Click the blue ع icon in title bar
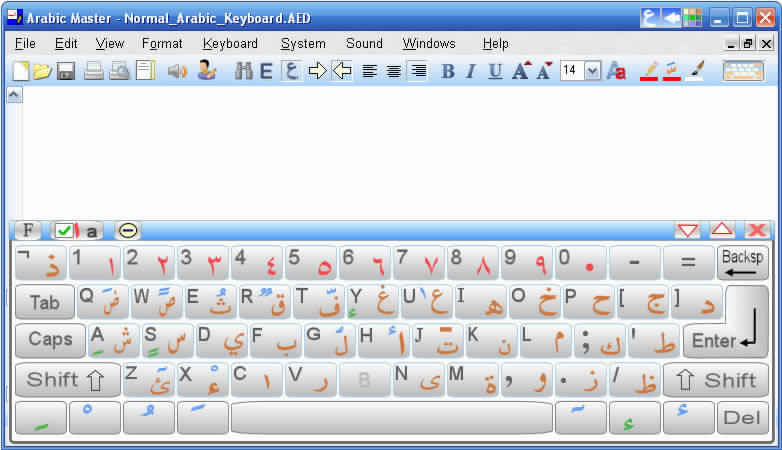Screen dimensions: 782x450 coord(649,18)
